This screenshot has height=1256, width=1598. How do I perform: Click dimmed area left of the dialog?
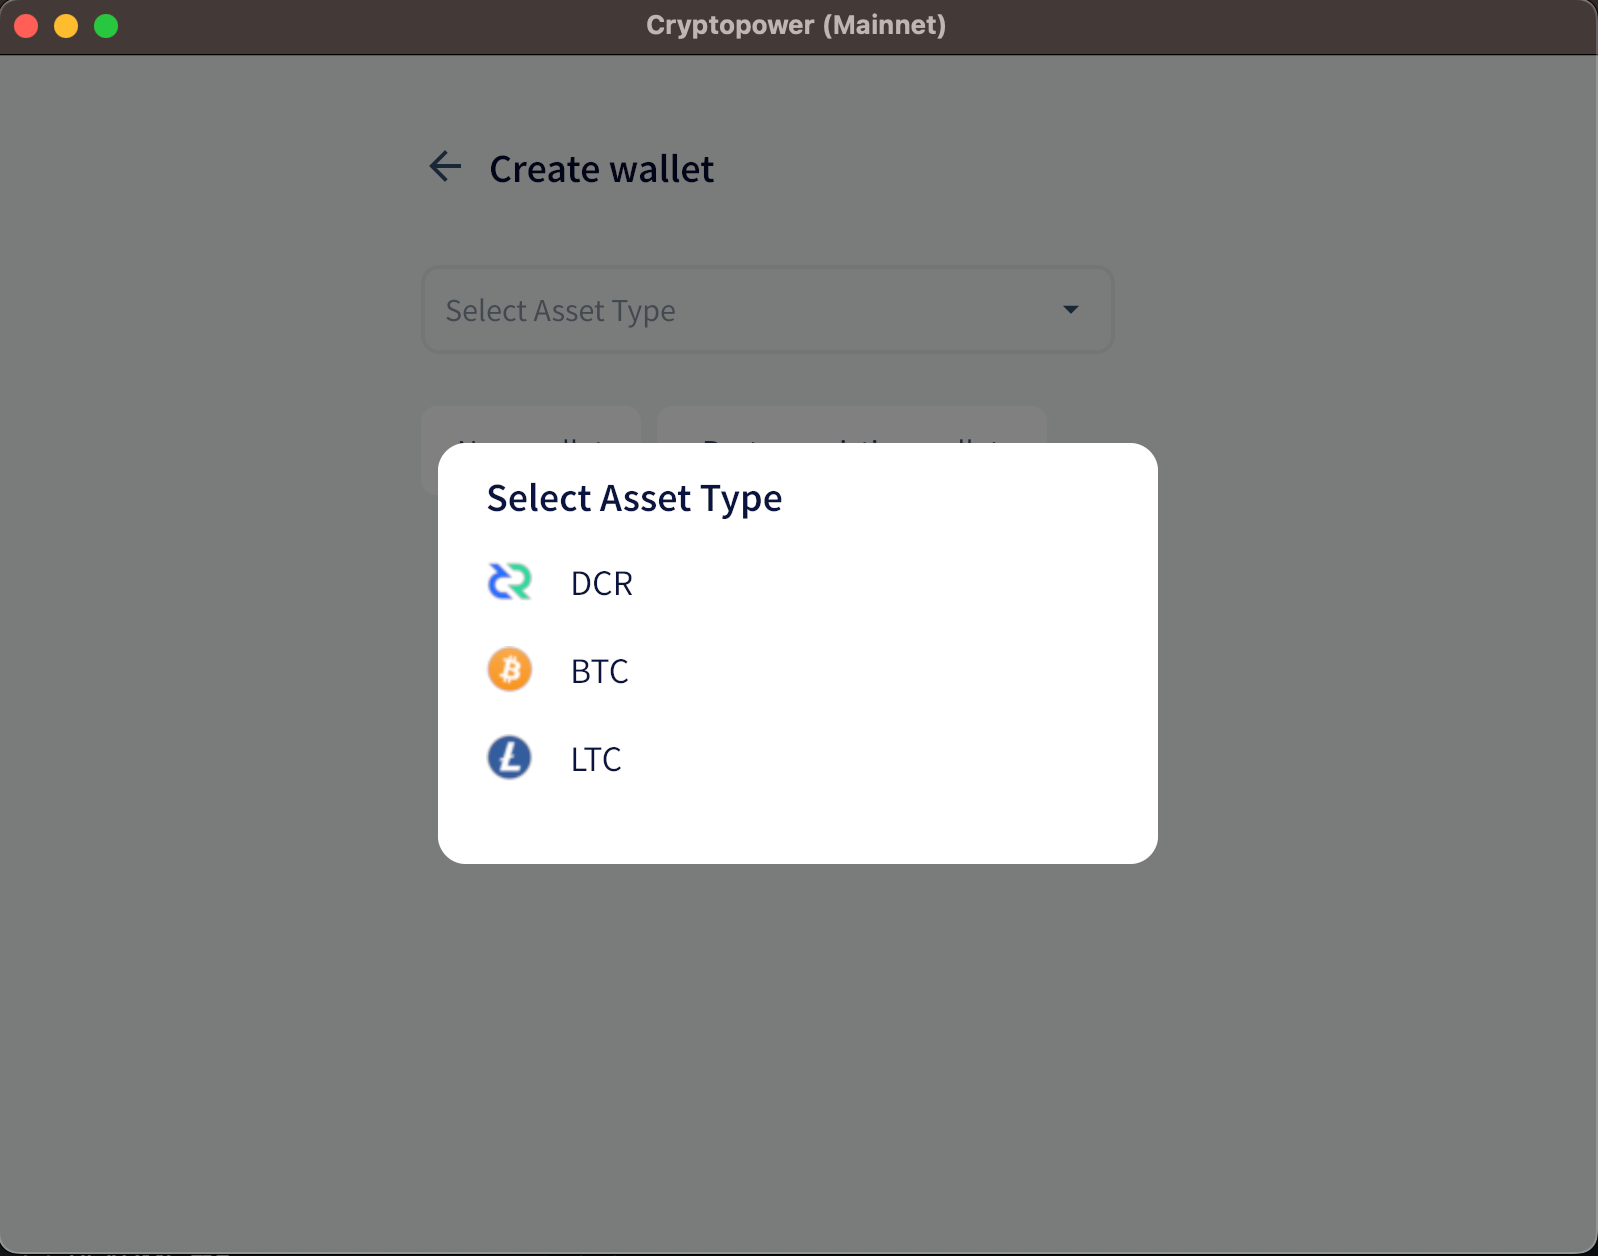(x=220, y=650)
